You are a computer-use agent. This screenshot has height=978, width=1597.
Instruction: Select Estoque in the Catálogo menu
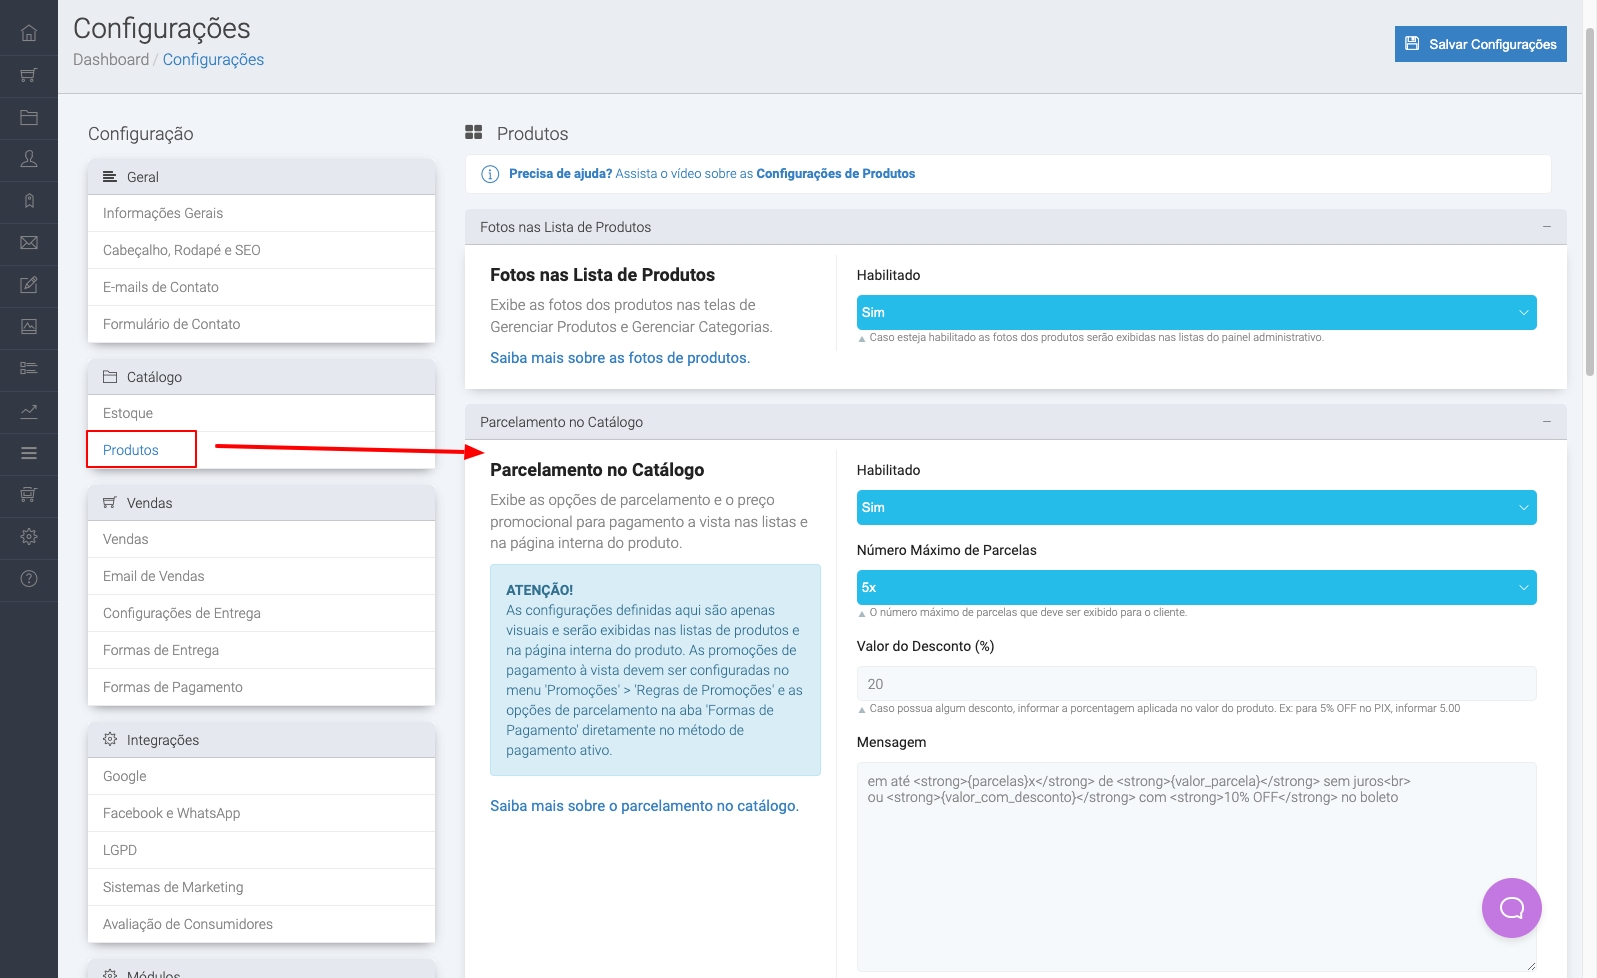[128, 413]
